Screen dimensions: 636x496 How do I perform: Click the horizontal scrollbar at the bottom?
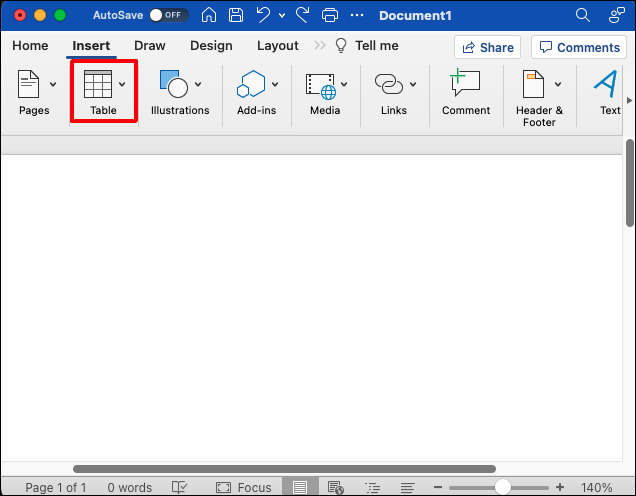[284, 469]
